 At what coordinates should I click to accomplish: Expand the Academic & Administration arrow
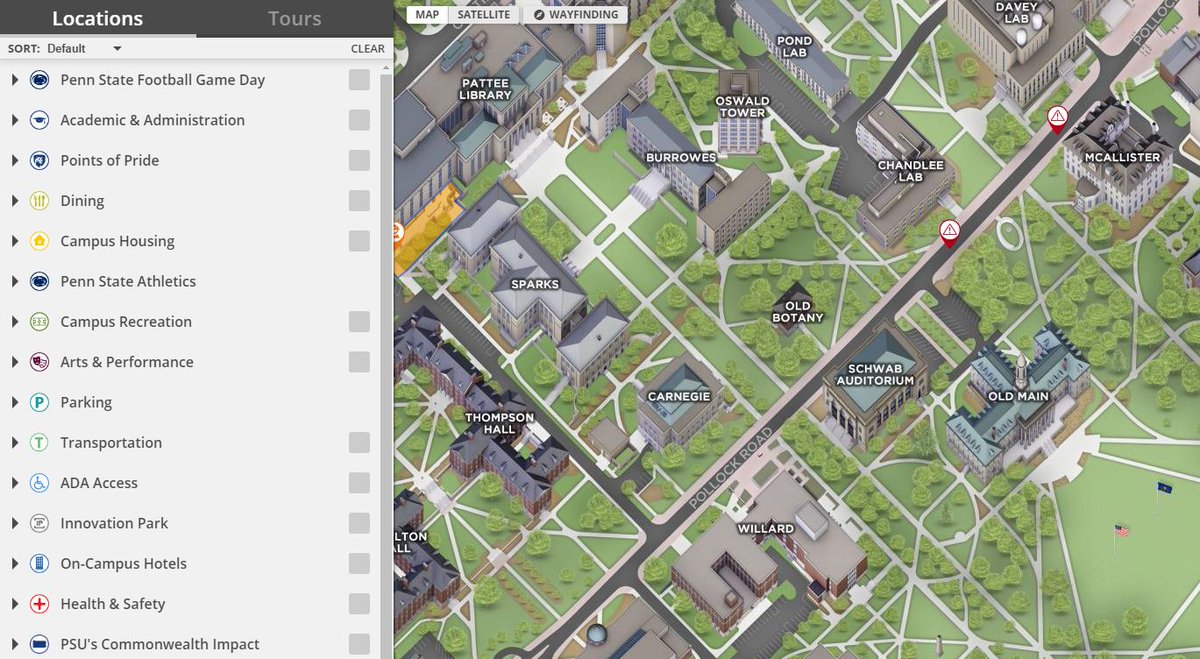coord(15,120)
